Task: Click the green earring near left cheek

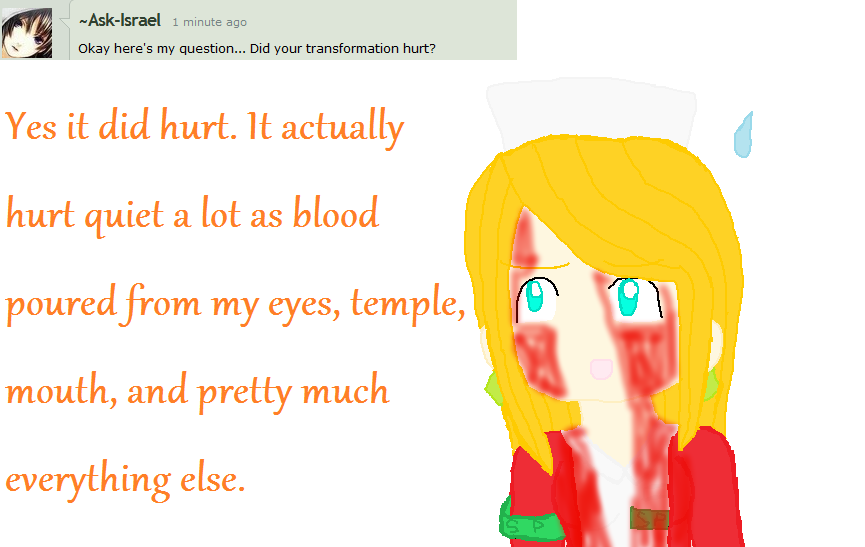Action: tap(493, 389)
